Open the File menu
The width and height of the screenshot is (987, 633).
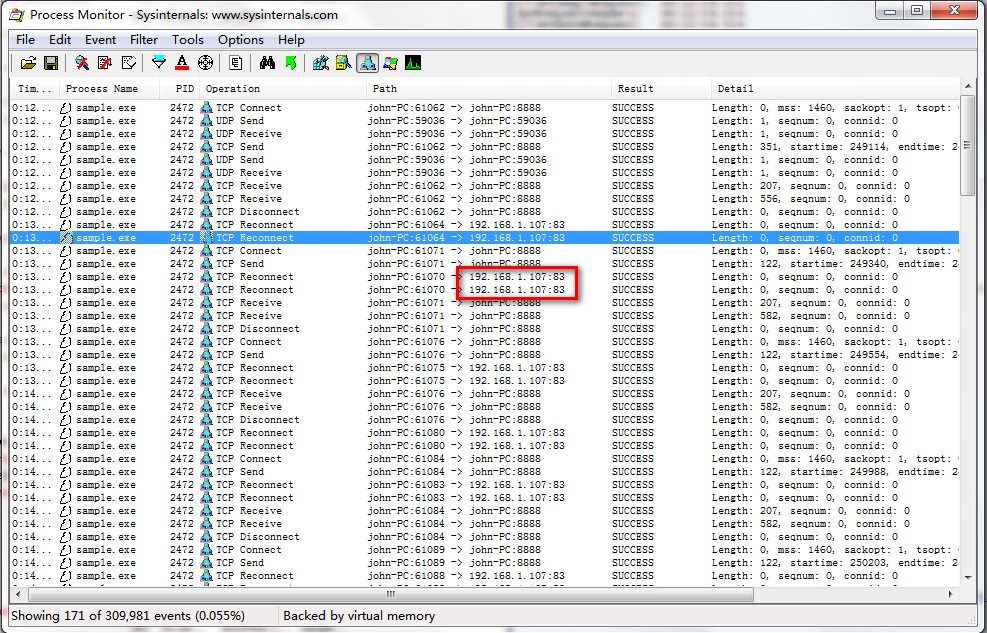25,40
